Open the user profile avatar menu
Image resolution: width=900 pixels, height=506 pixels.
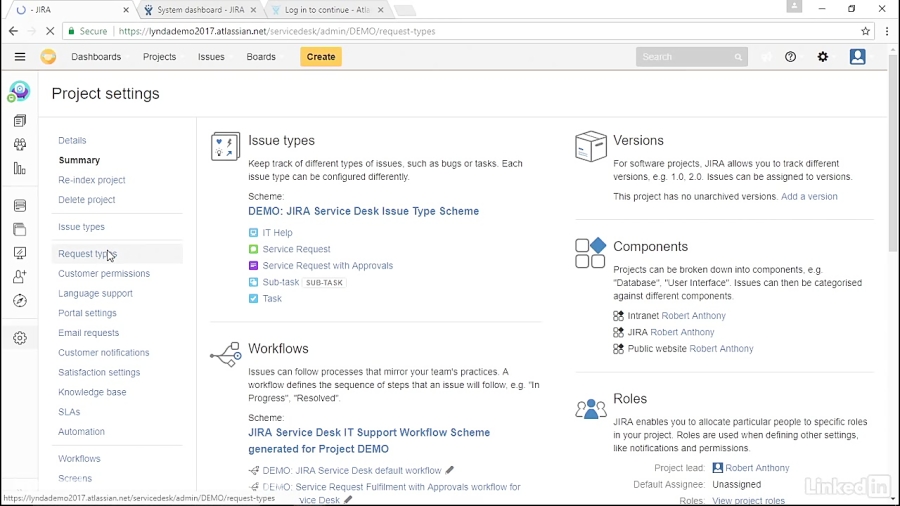(x=858, y=57)
